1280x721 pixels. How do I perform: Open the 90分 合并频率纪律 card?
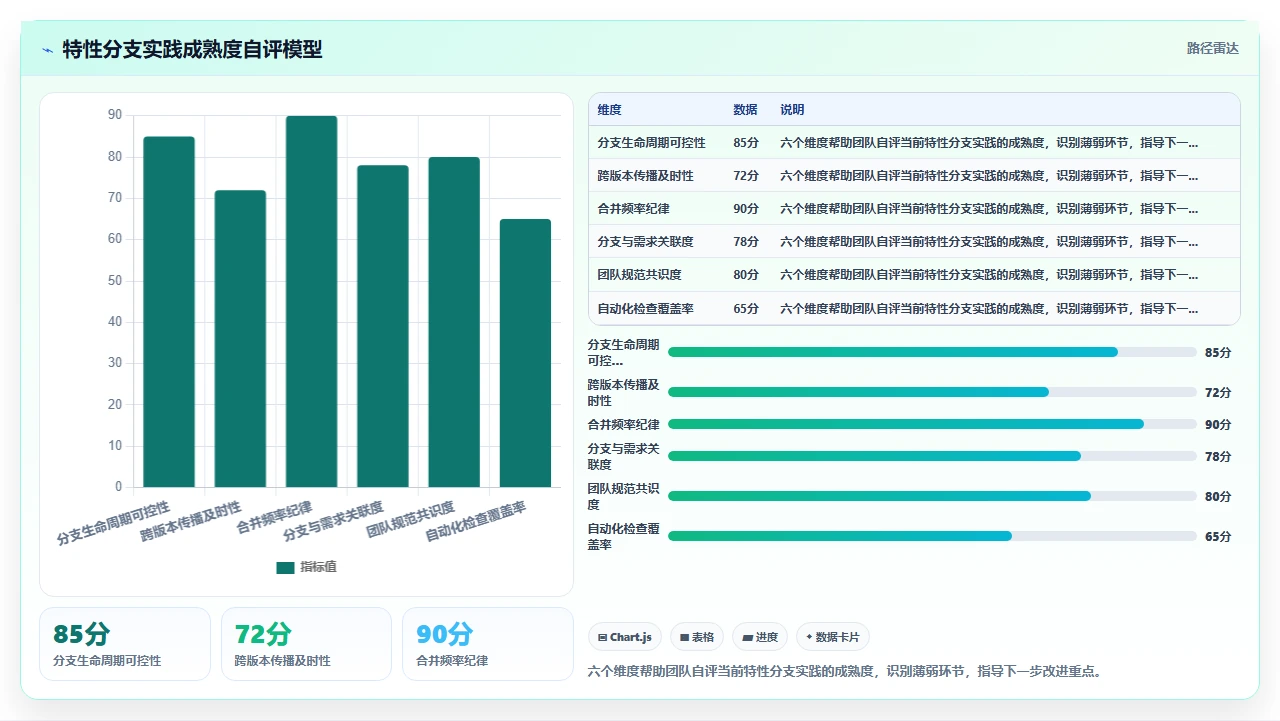pyautogui.click(x=488, y=644)
